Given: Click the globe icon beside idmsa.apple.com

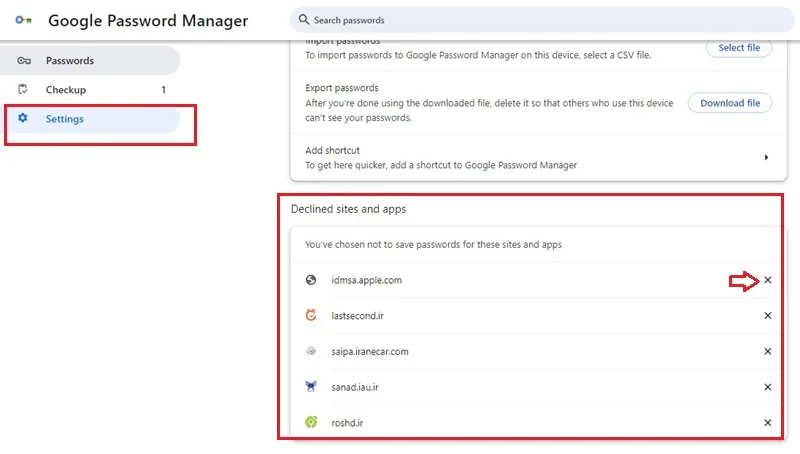Looking at the screenshot, I should 311,280.
